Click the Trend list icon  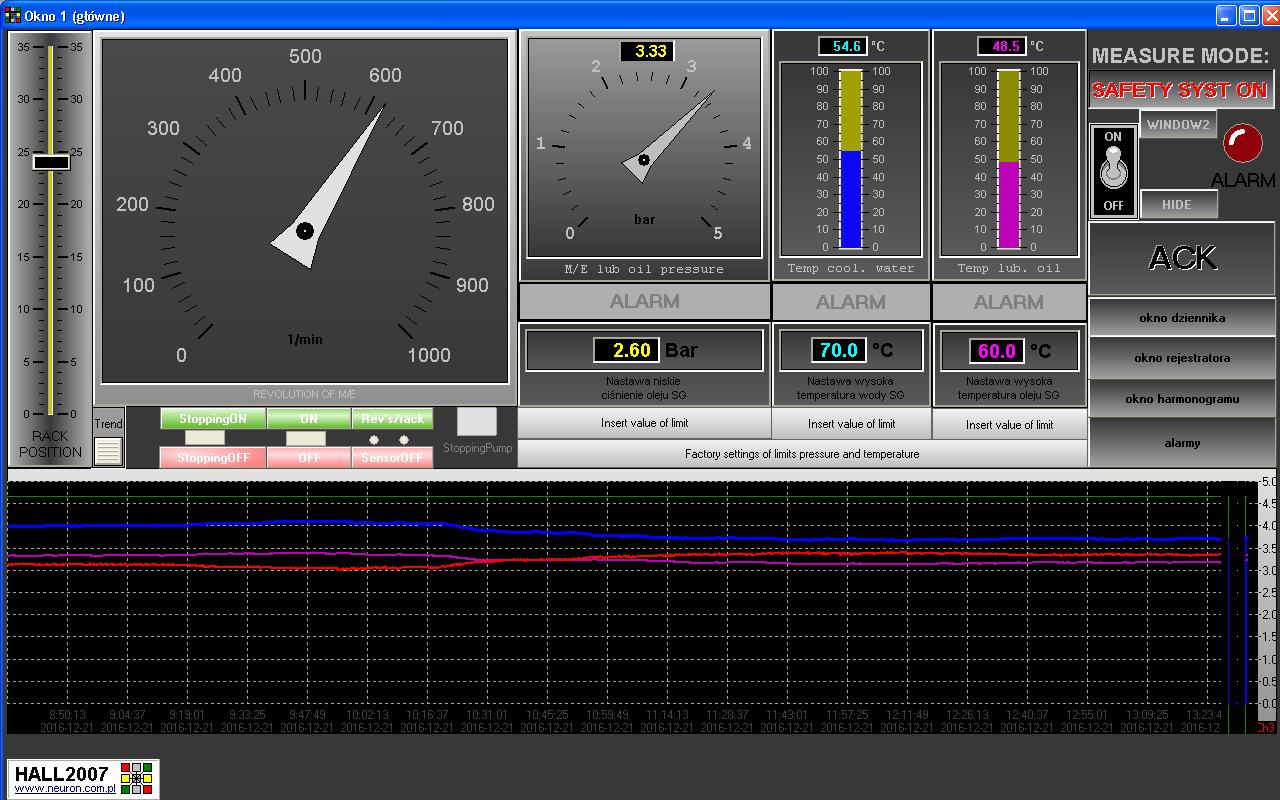click(108, 451)
